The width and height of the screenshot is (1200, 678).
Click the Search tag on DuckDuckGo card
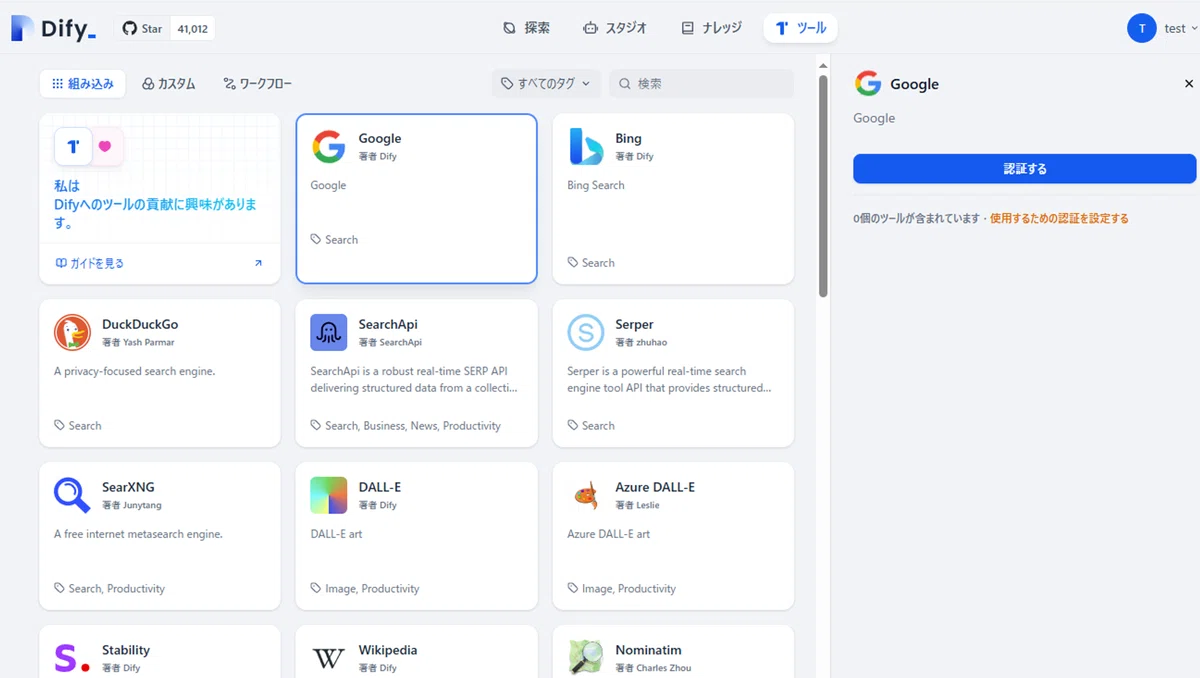(x=78, y=426)
